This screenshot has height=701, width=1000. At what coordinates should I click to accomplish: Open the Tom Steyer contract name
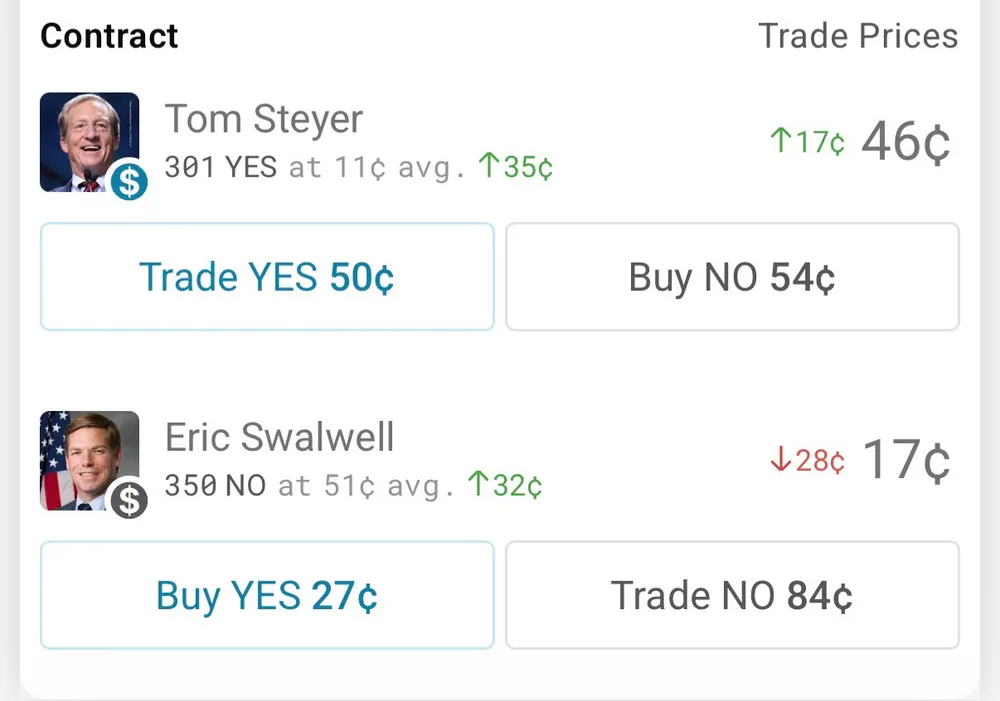(x=264, y=119)
